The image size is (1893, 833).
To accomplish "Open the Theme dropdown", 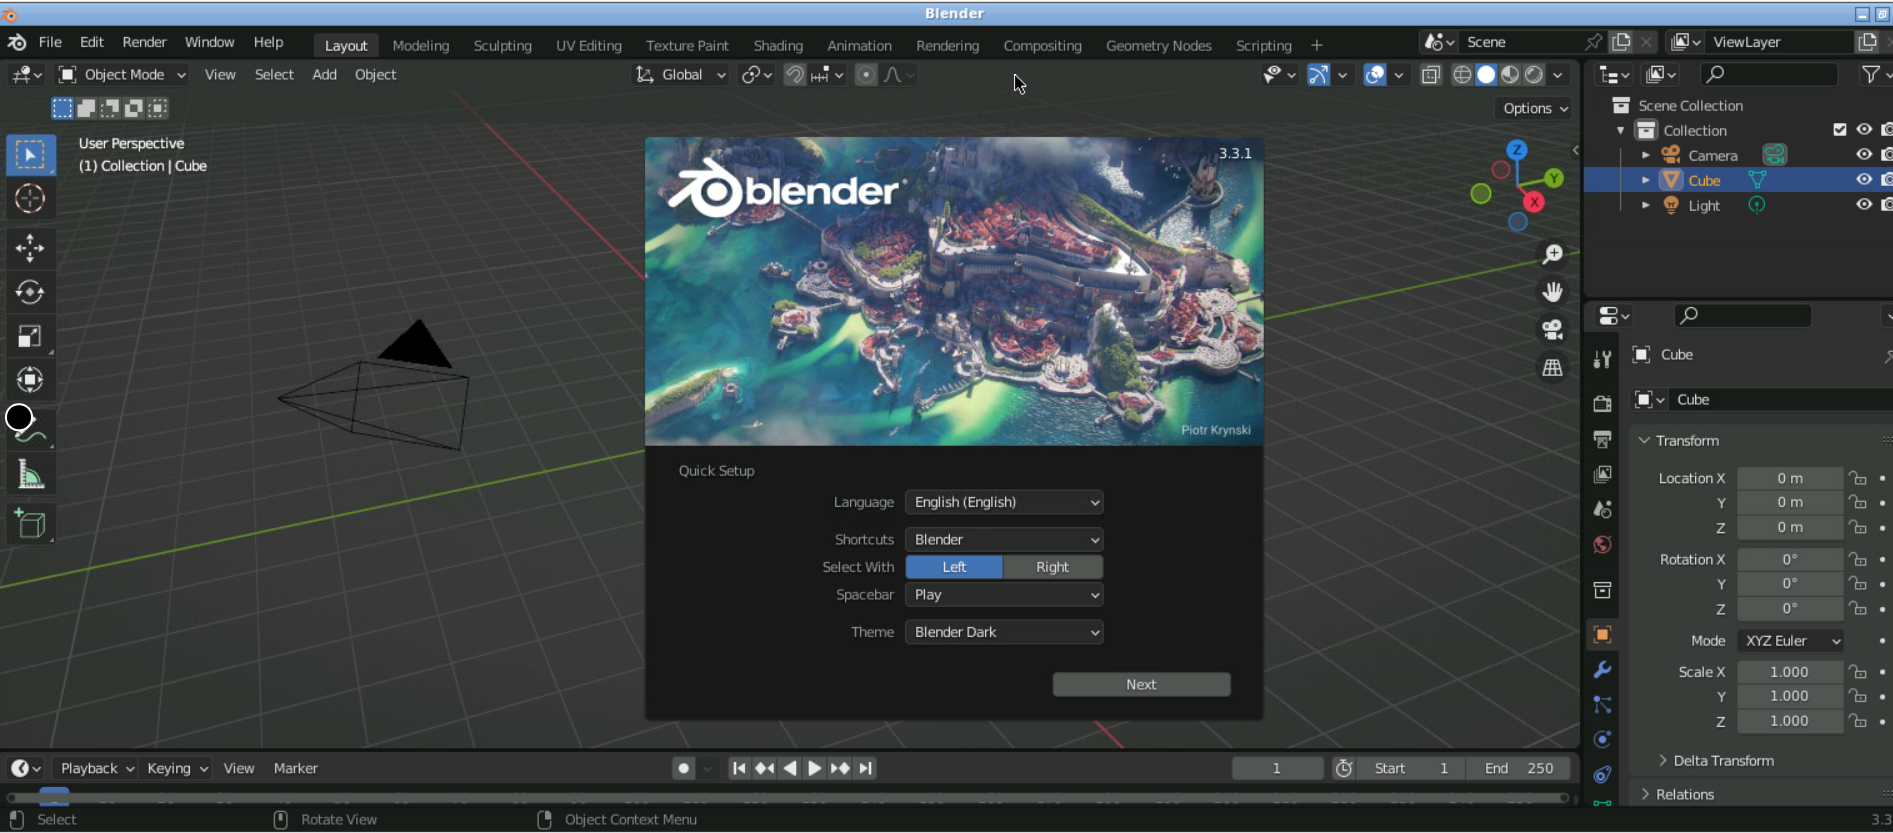I will 1004,632.
